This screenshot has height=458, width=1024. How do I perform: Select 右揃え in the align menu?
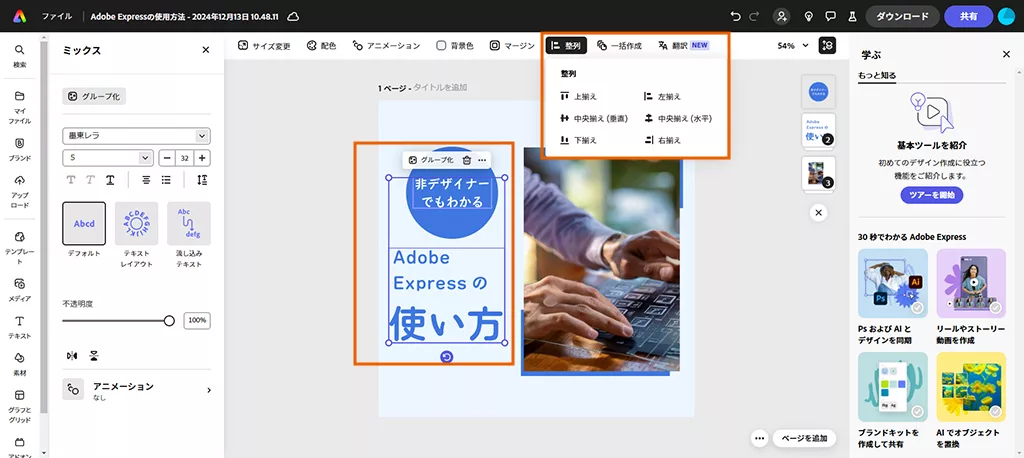[662, 140]
